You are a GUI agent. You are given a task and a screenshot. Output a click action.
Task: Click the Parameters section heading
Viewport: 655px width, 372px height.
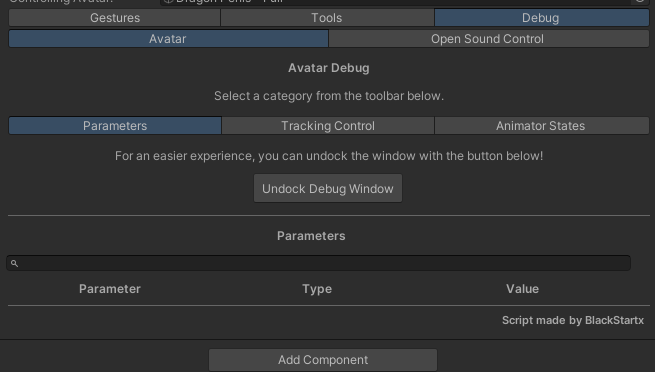[311, 236]
